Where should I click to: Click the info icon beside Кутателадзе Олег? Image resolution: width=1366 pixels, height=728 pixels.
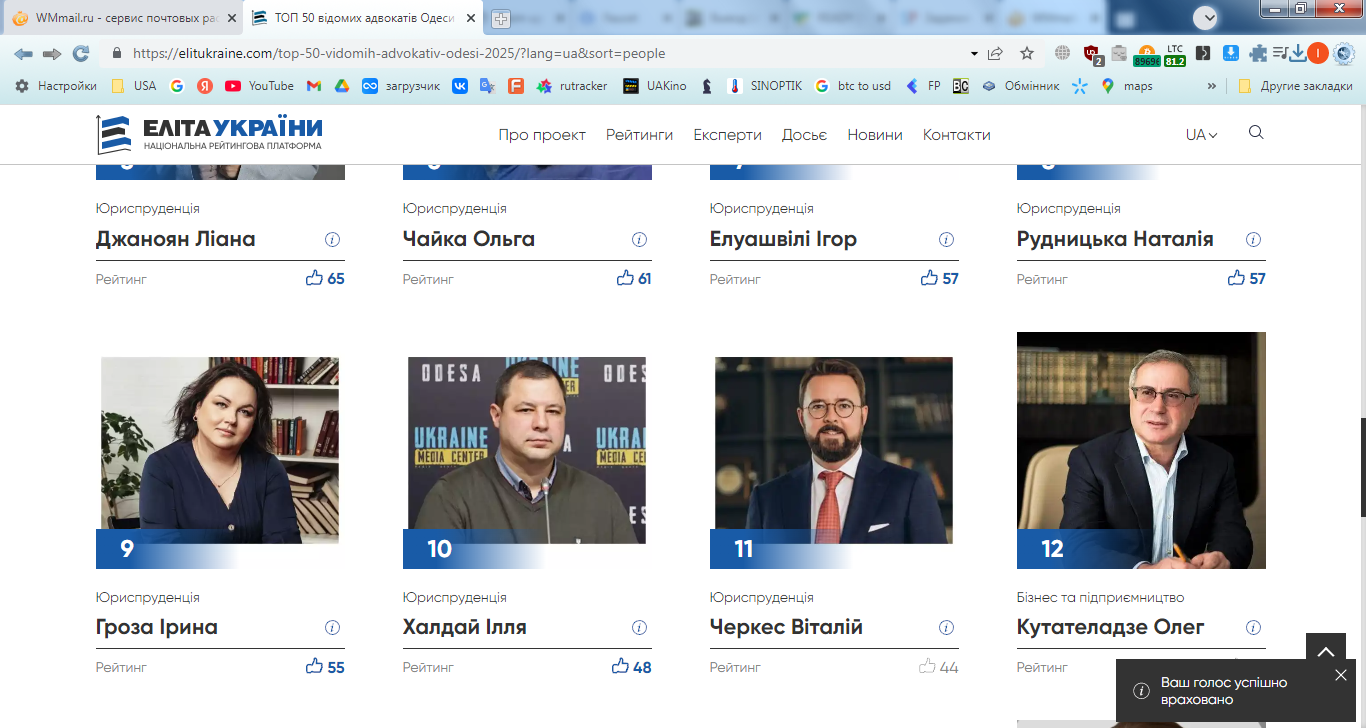coord(1254,628)
